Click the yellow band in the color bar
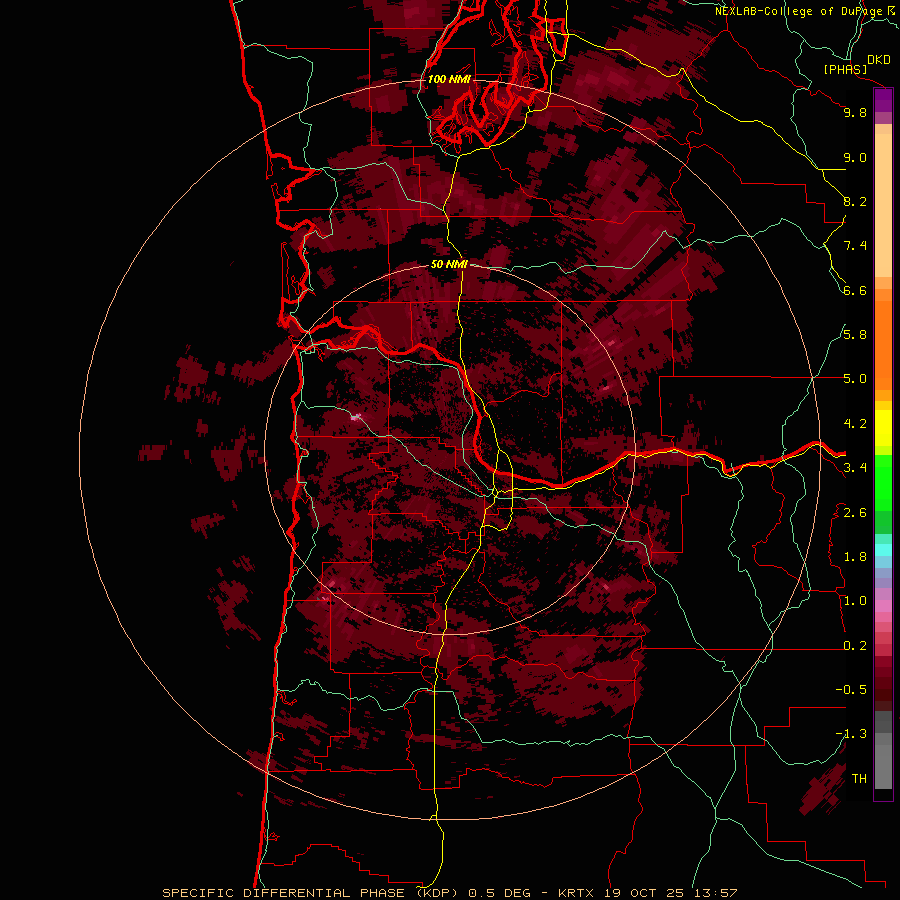 [883, 428]
